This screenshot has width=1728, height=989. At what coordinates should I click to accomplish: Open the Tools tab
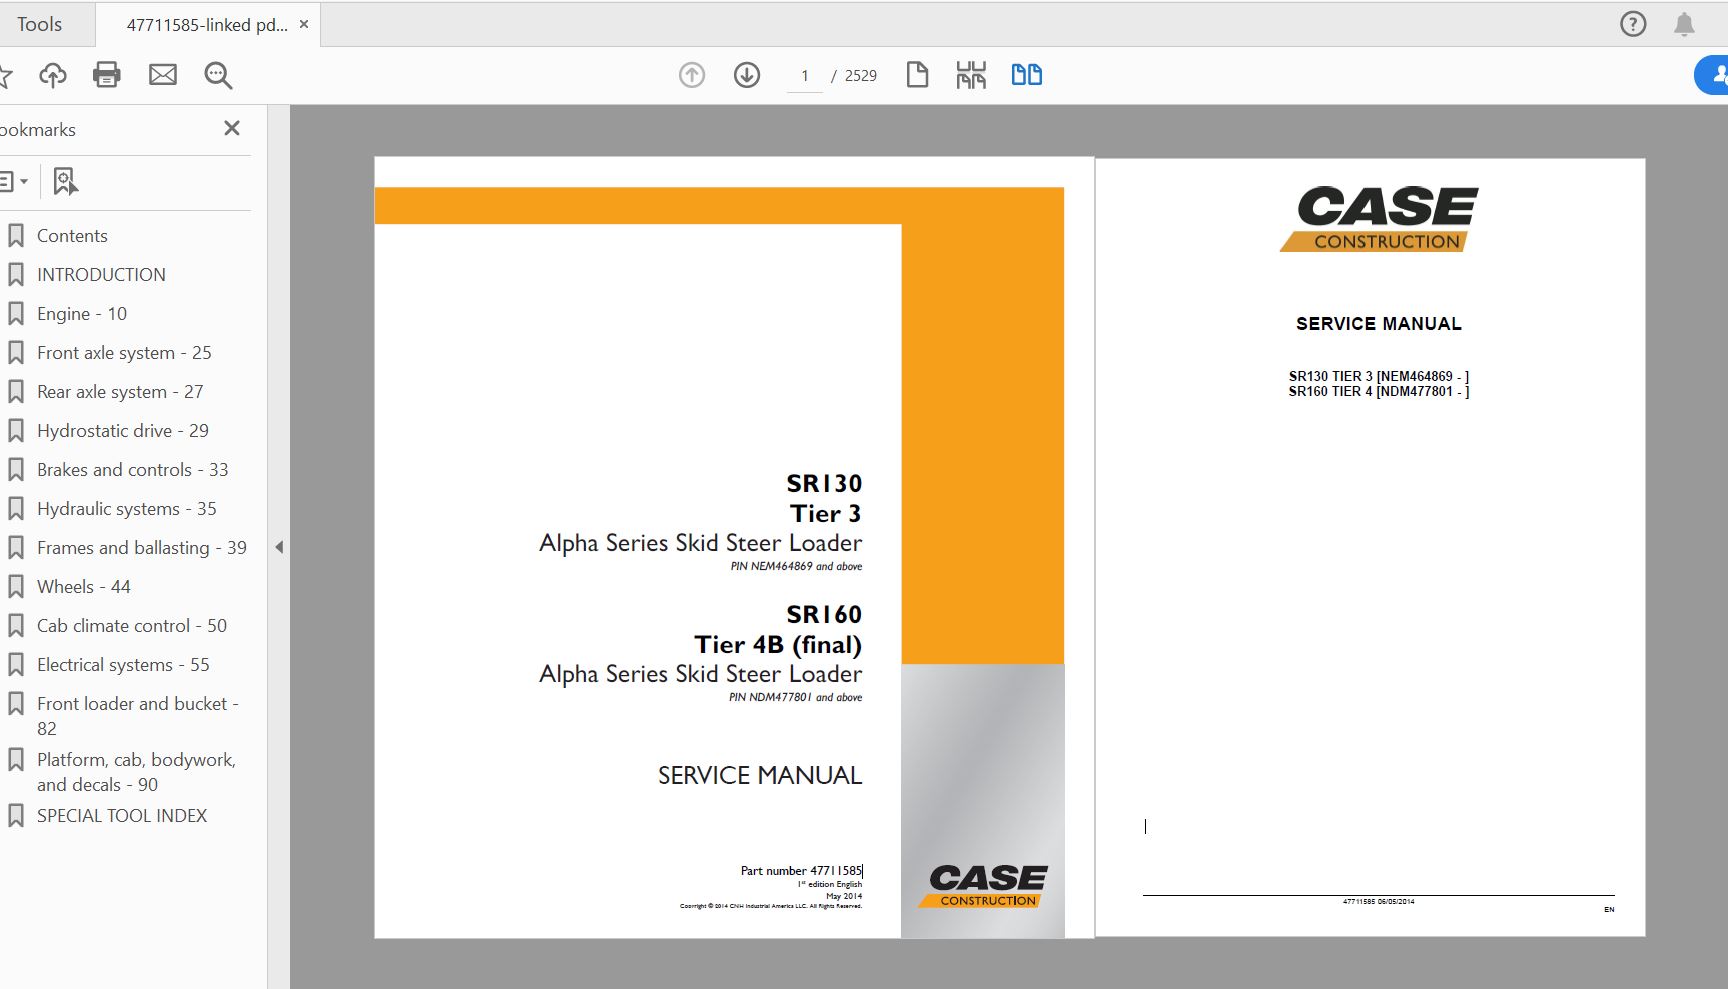40,24
